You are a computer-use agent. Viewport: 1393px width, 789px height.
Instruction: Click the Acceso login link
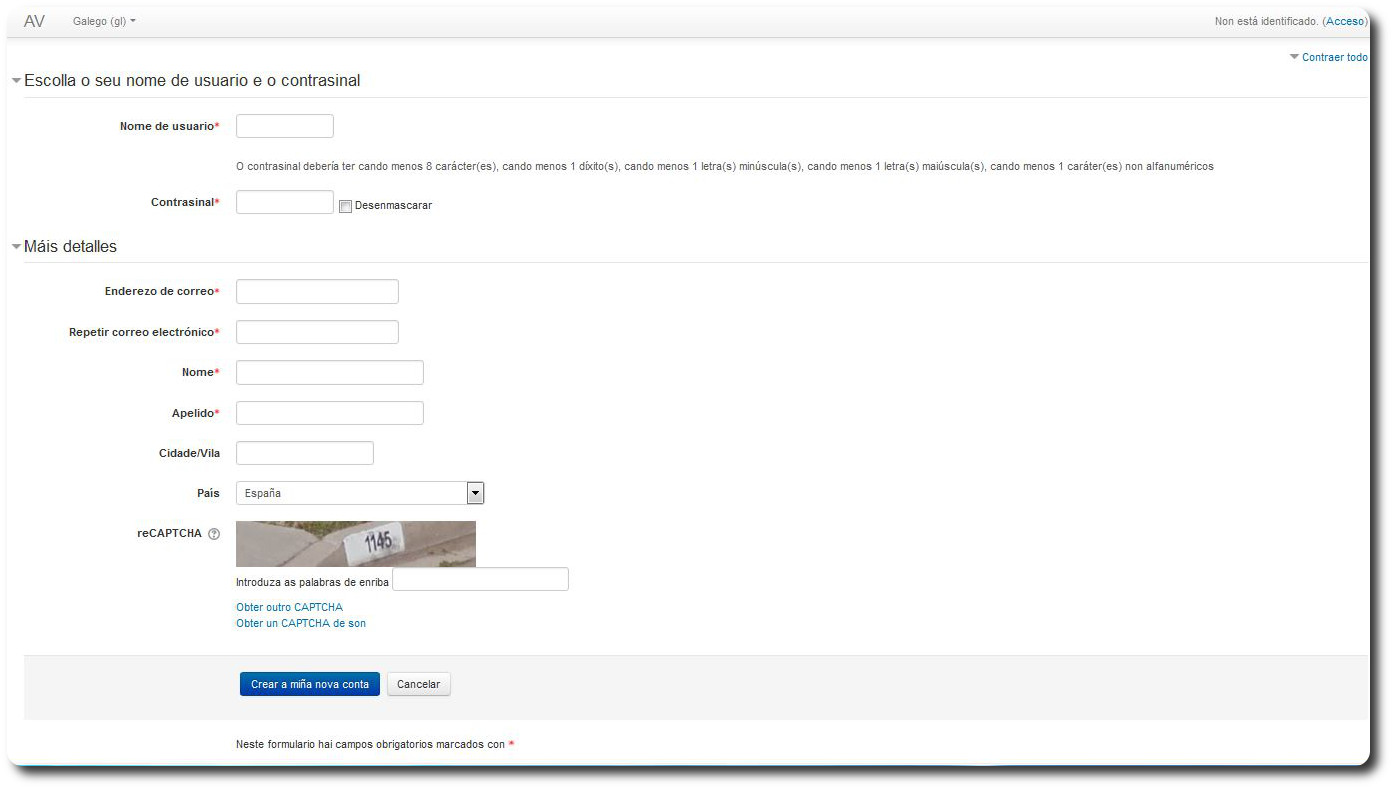[1345, 21]
